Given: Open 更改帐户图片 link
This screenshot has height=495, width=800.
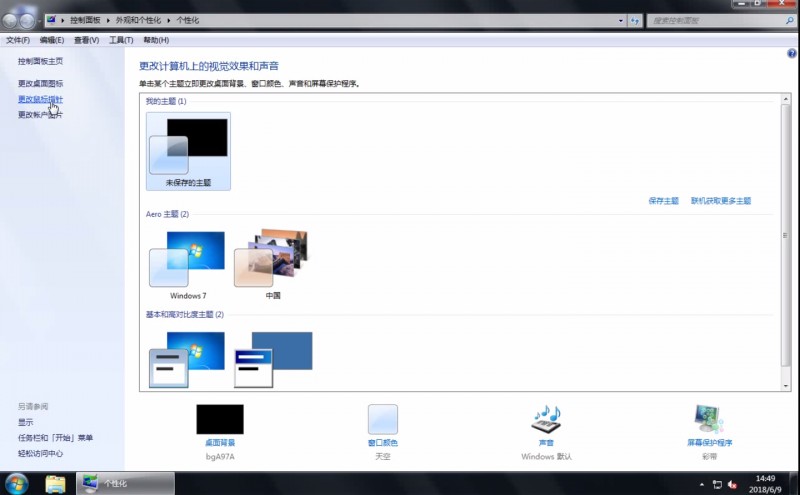Looking at the screenshot, I should click(x=40, y=115).
